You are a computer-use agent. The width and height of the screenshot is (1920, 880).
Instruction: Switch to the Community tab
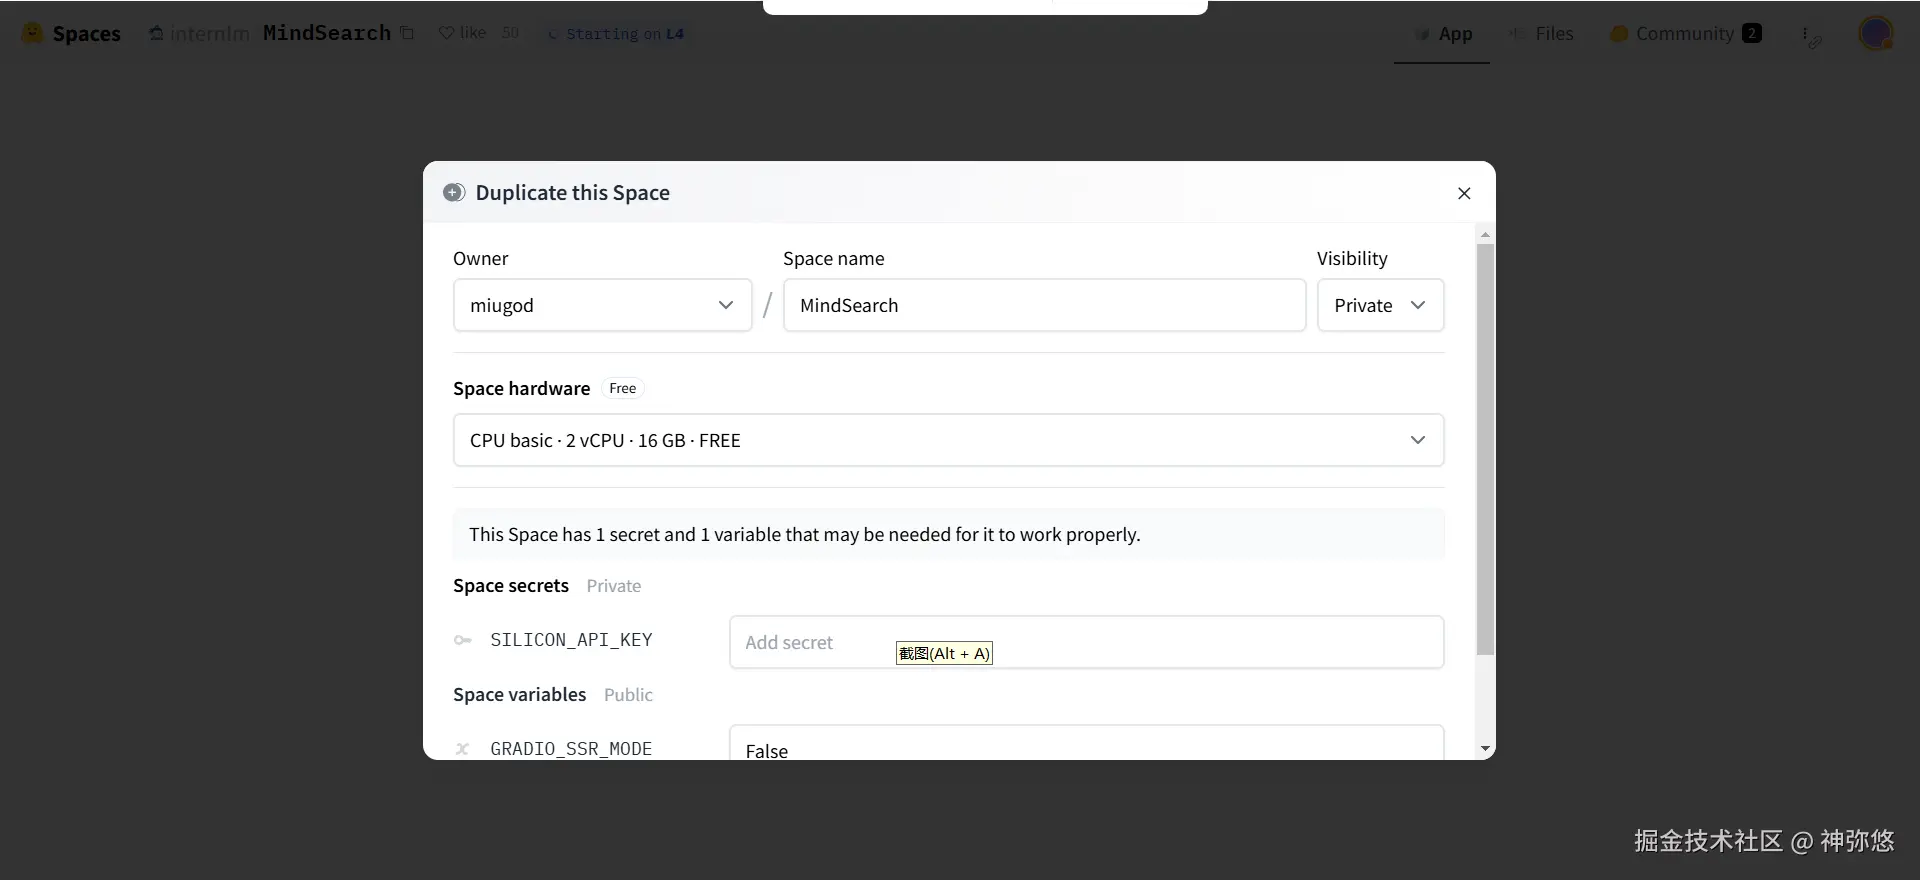pyautogui.click(x=1686, y=34)
